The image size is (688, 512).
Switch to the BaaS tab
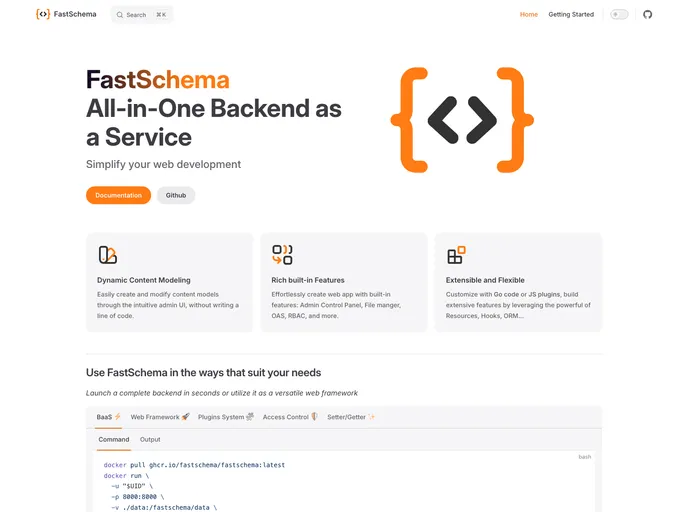coord(108,417)
